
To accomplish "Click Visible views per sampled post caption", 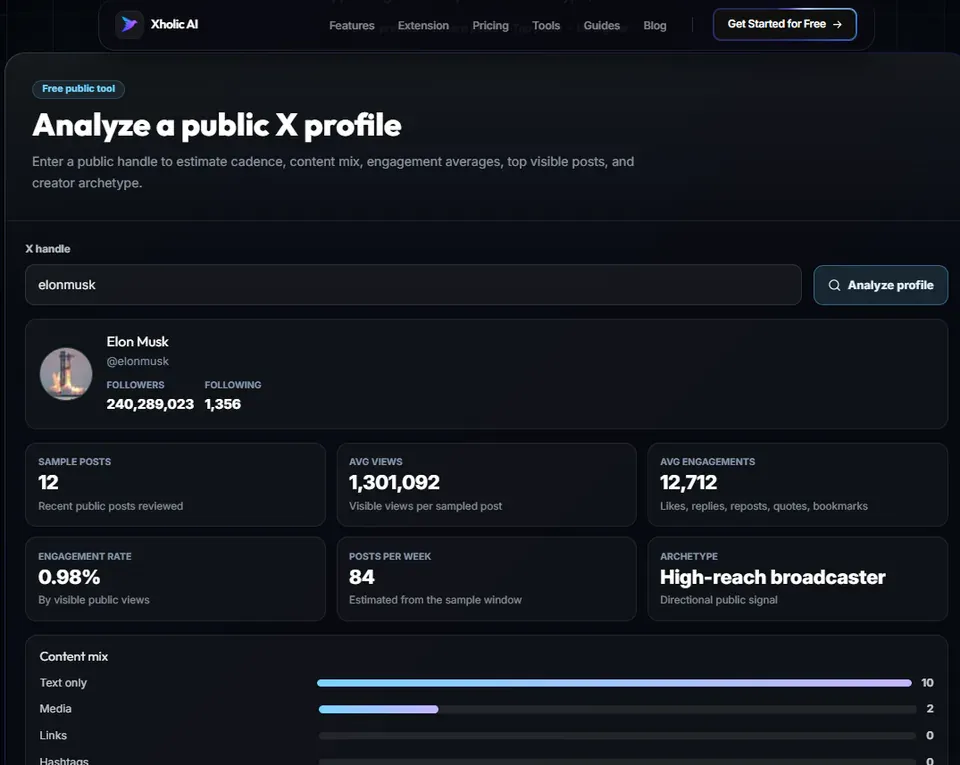I will pyautogui.click(x=426, y=506).
